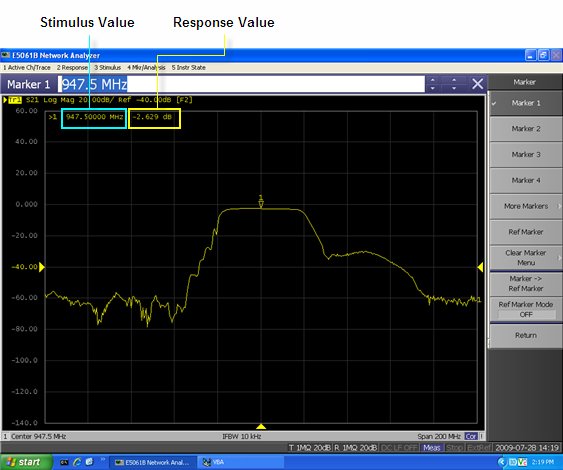
Task: Click the Marker 1 frequency entry field
Action: tap(241, 84)
